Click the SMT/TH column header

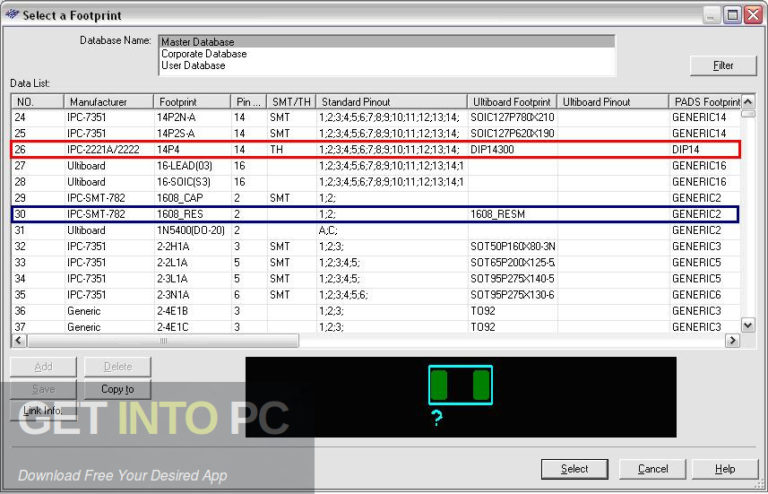[291, 102]
